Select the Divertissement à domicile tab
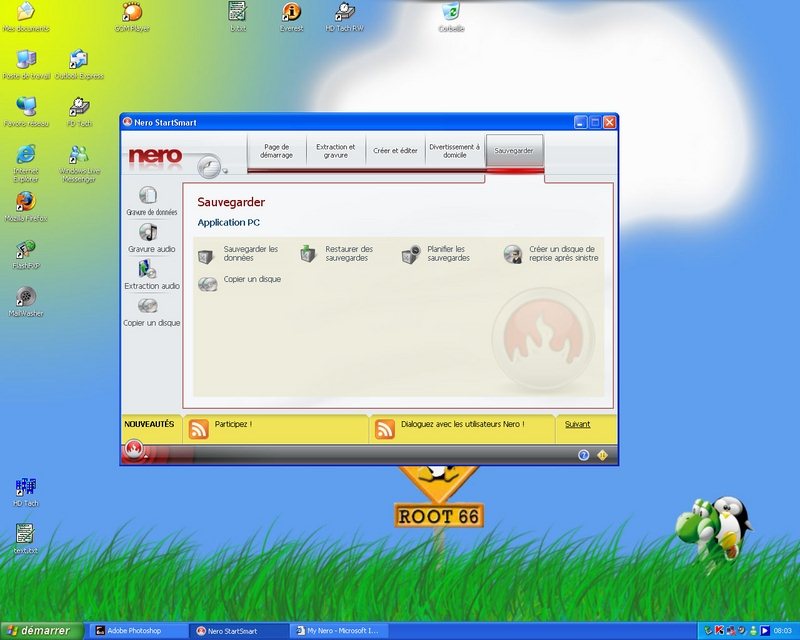The height and width of the screenshot is (640, 800). (455, 151)
